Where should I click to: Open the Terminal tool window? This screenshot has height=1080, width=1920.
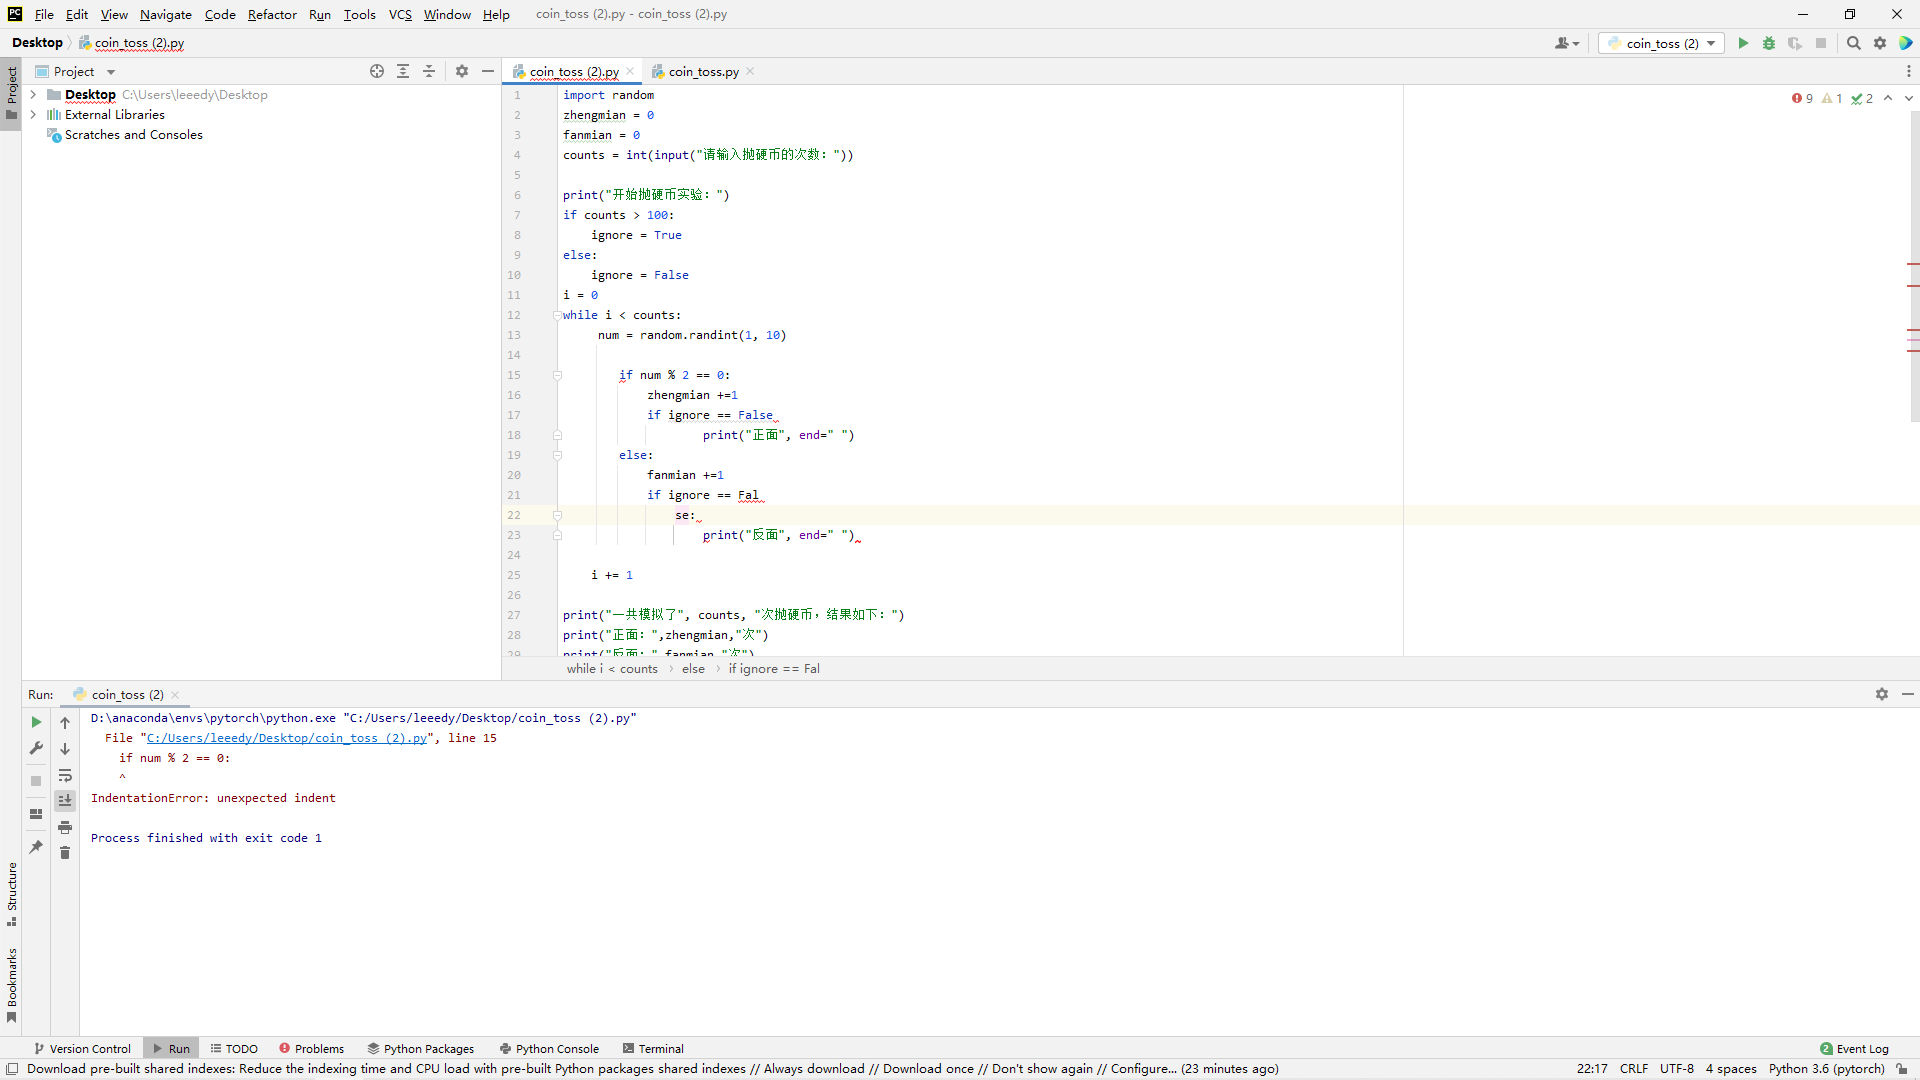(653, 1048)
